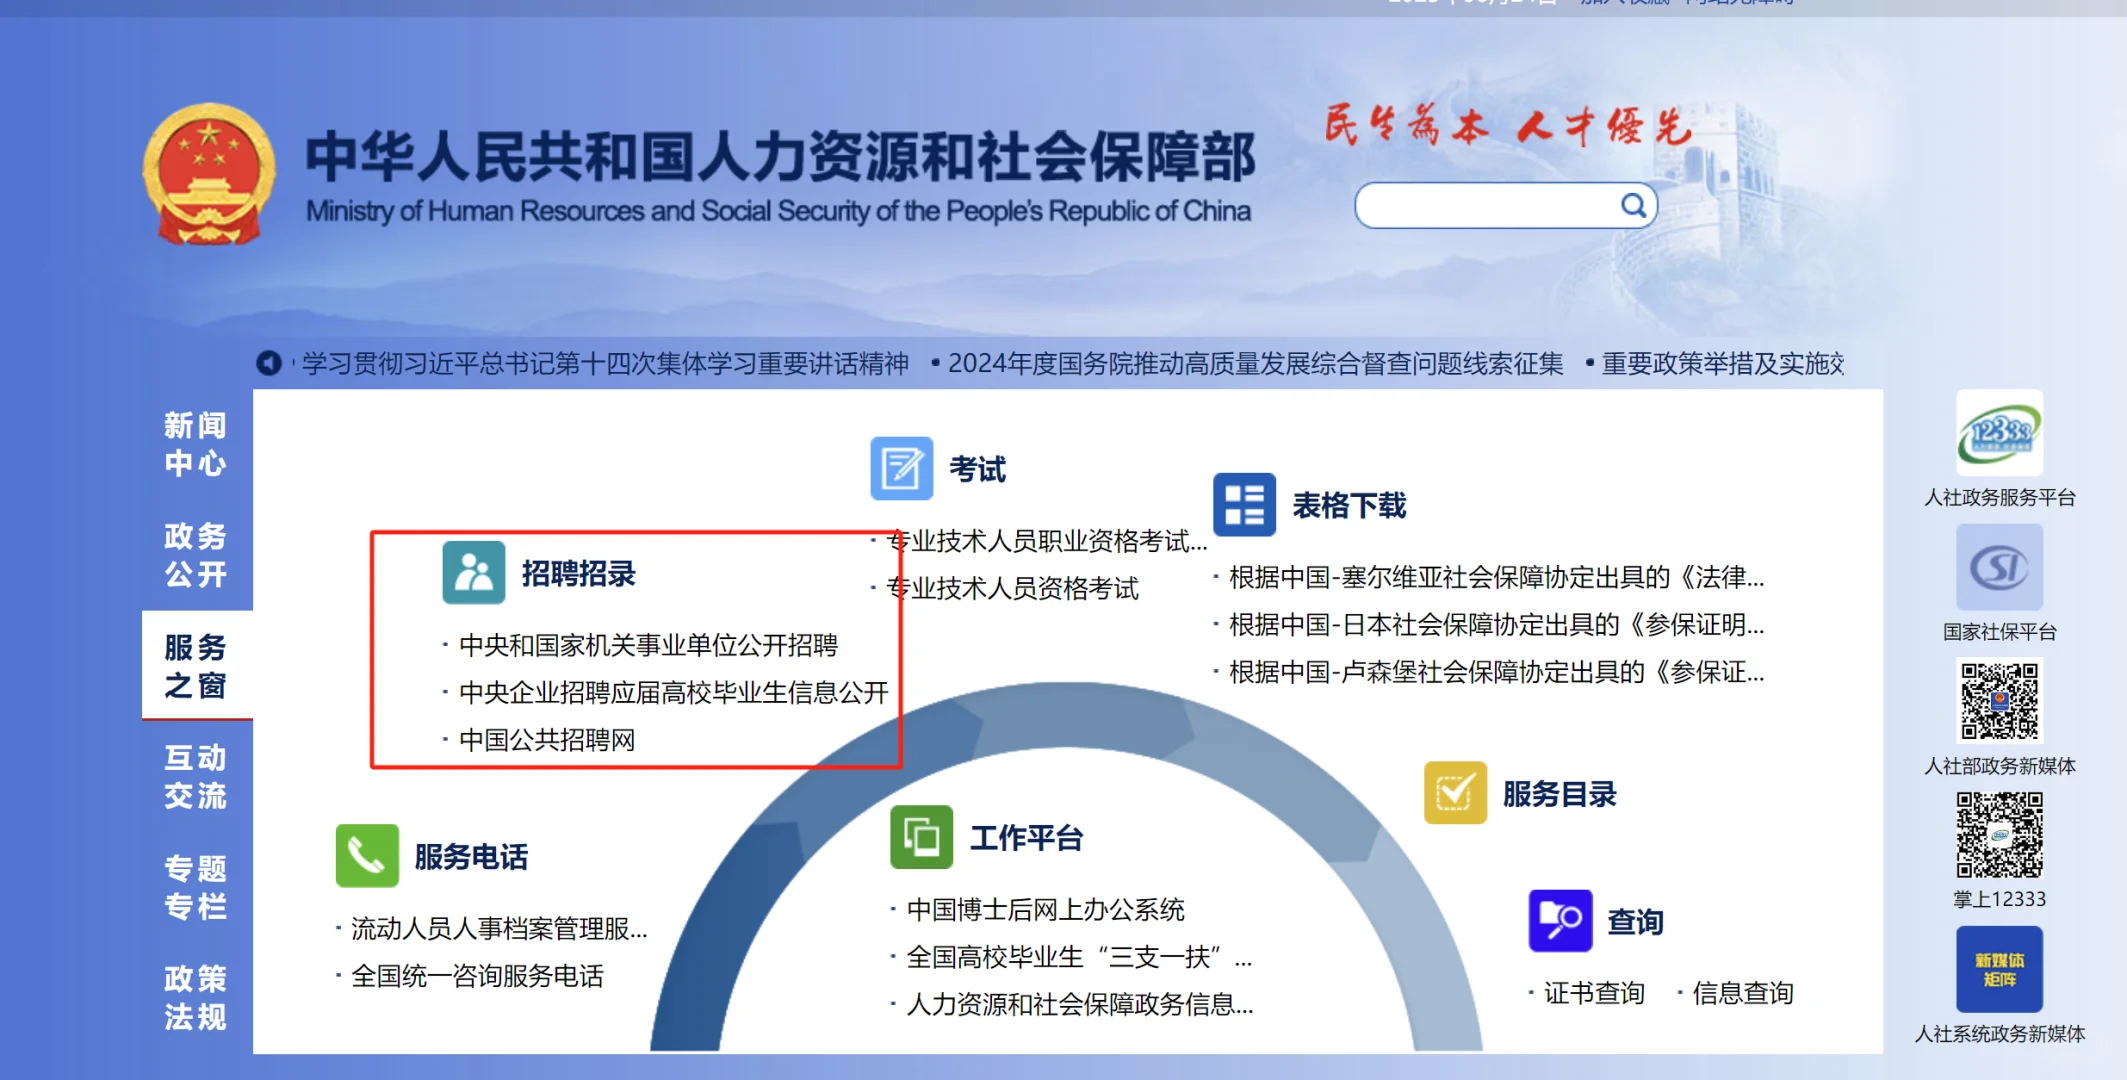This screenshot has width=2127, height=1080.
Task: Open the 专题专栏 tab
Action: pyautogui.click(x=196, y=887)
